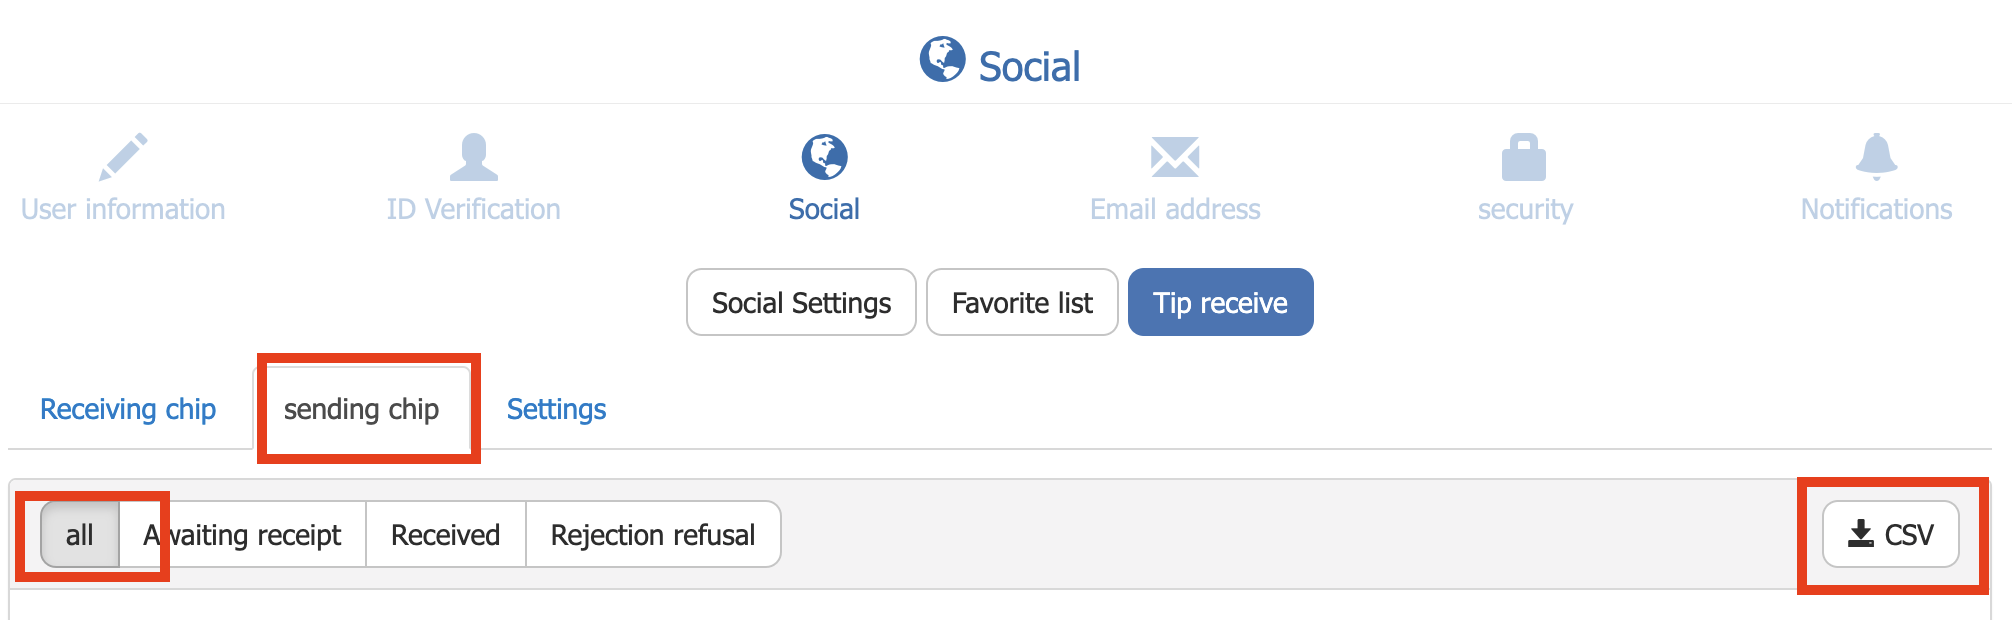
Task: Filter by Rejection refusal
Action: pyautogui.click(x=653, y=535)
